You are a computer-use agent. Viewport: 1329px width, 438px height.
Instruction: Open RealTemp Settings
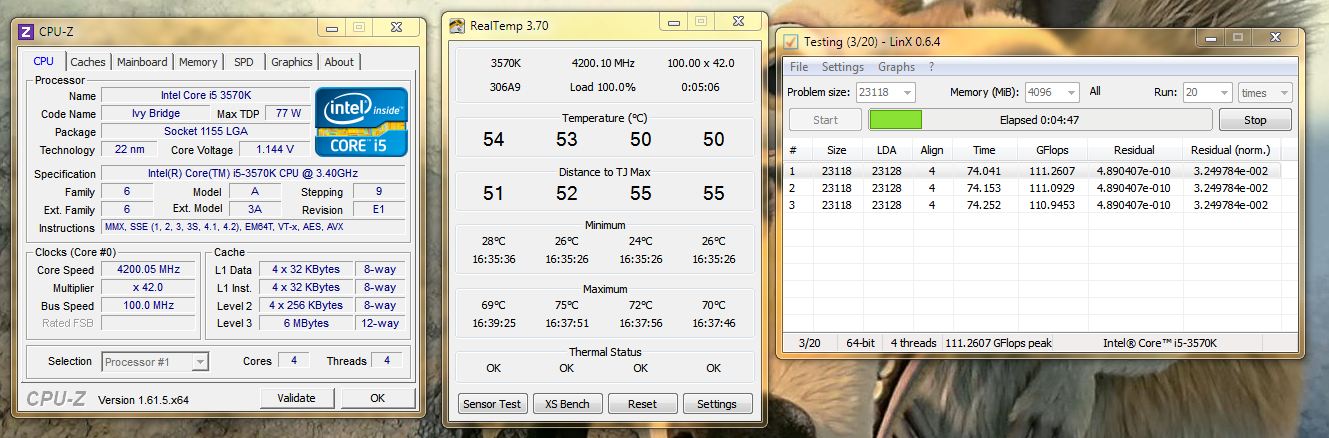[717, 404]
